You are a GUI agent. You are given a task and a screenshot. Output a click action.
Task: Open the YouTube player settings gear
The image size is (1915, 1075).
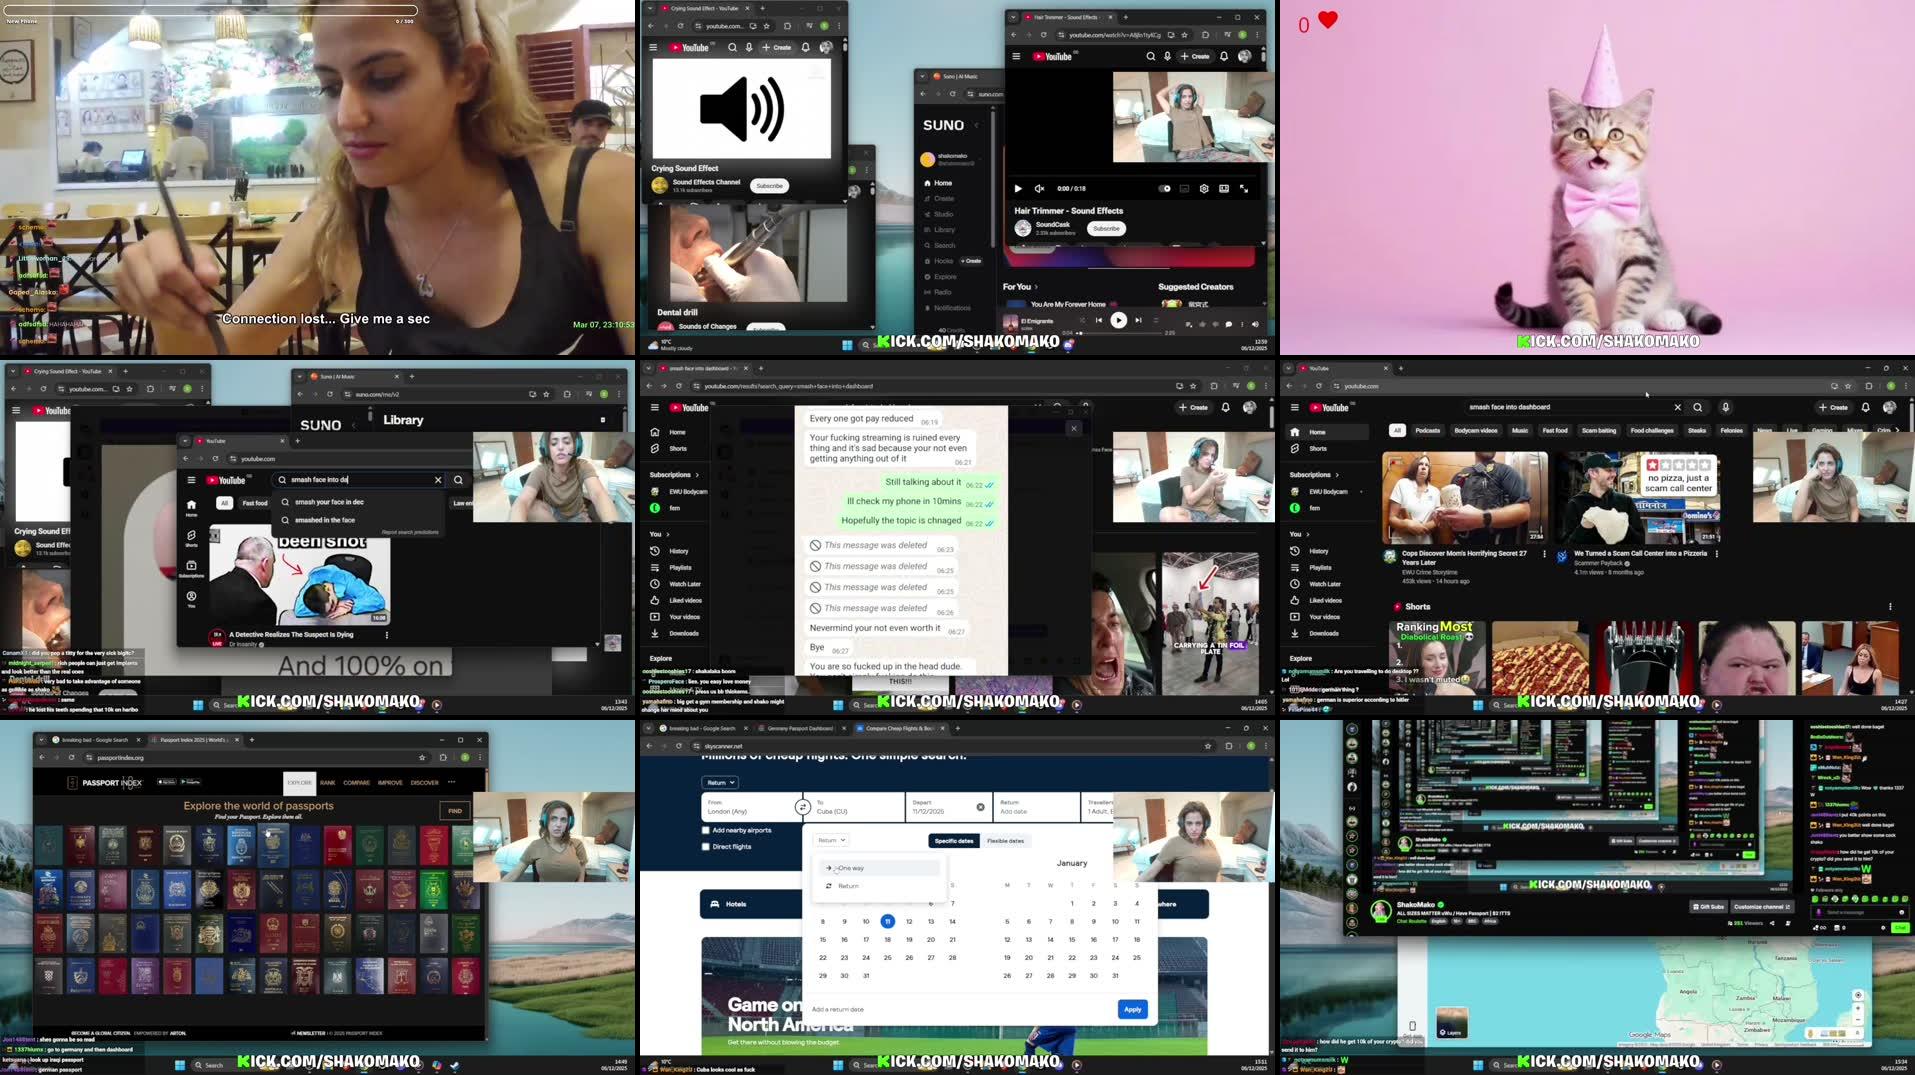point(1204,189)
